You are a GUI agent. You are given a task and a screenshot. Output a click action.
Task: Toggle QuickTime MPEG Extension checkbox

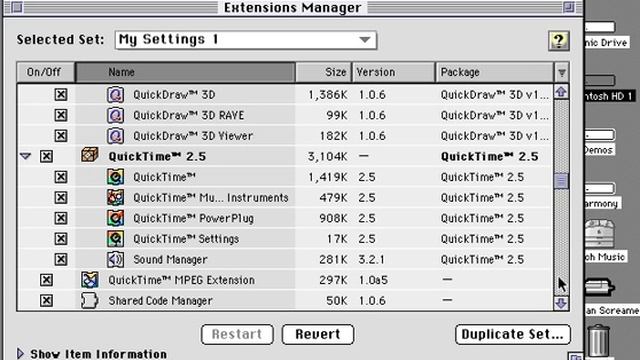click(46, 280)
